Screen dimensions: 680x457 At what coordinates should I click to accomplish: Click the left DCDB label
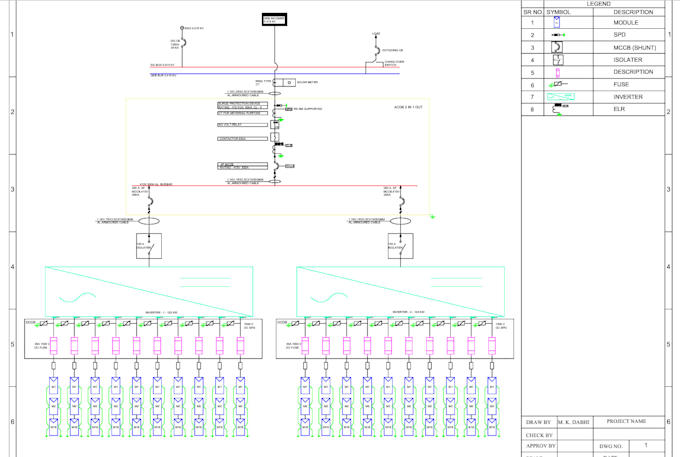(x=30, y=323)
